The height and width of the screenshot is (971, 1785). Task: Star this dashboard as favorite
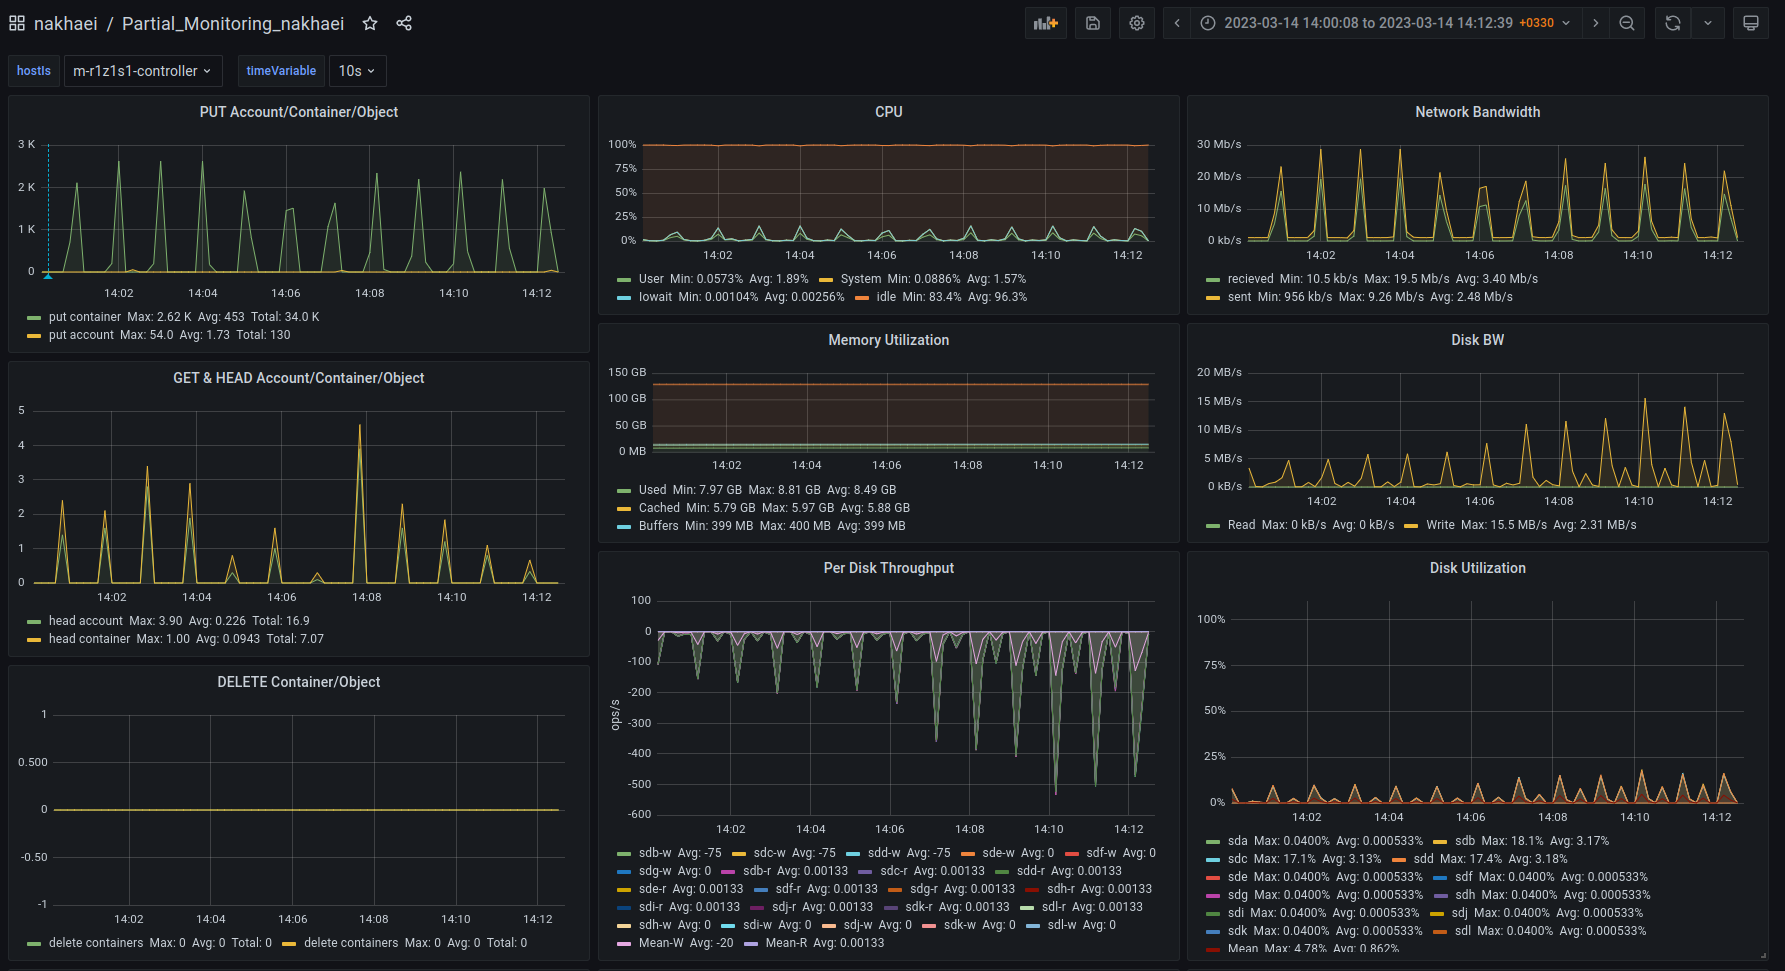coord(370,23)
